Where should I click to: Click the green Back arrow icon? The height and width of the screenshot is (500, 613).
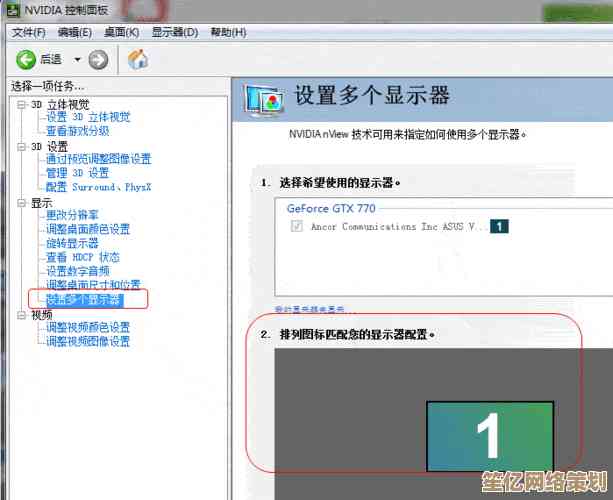[25, 60]
